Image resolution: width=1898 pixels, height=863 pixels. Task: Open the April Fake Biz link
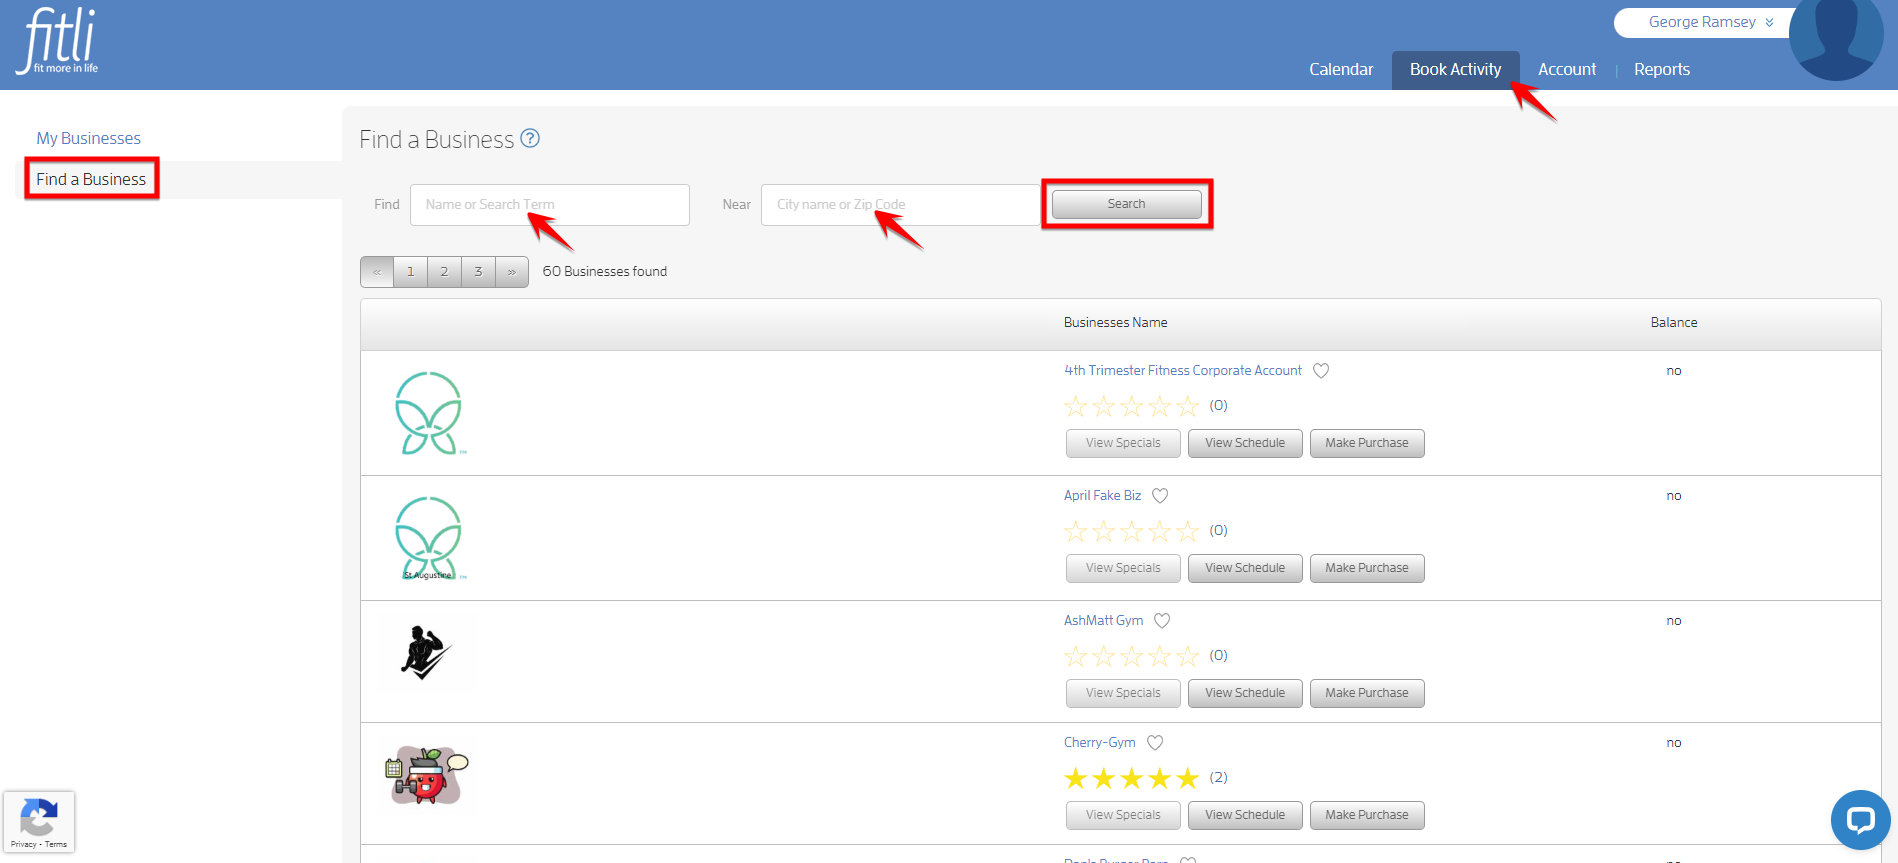[1102, 495]
